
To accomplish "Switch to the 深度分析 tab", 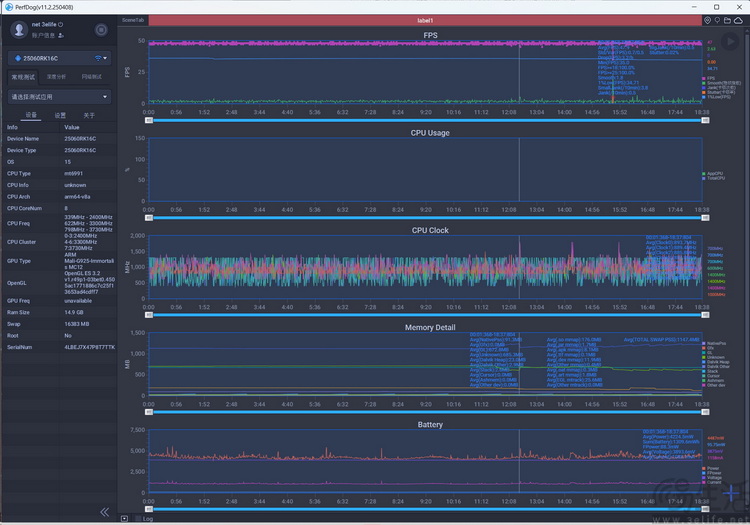I will click(56, 77).
